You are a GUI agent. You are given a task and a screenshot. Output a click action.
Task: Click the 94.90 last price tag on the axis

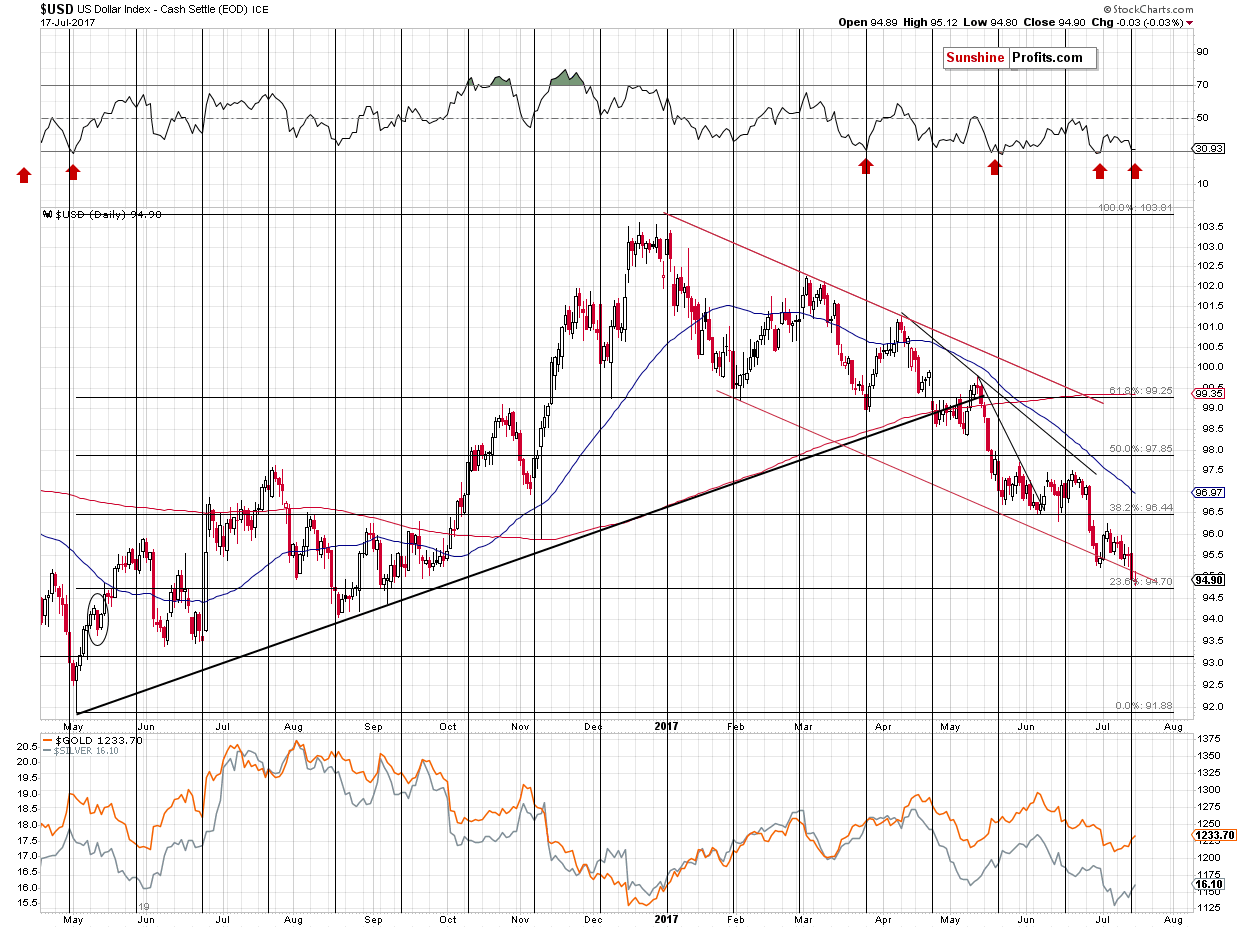pyautogui.click(x=1208, y=579)
